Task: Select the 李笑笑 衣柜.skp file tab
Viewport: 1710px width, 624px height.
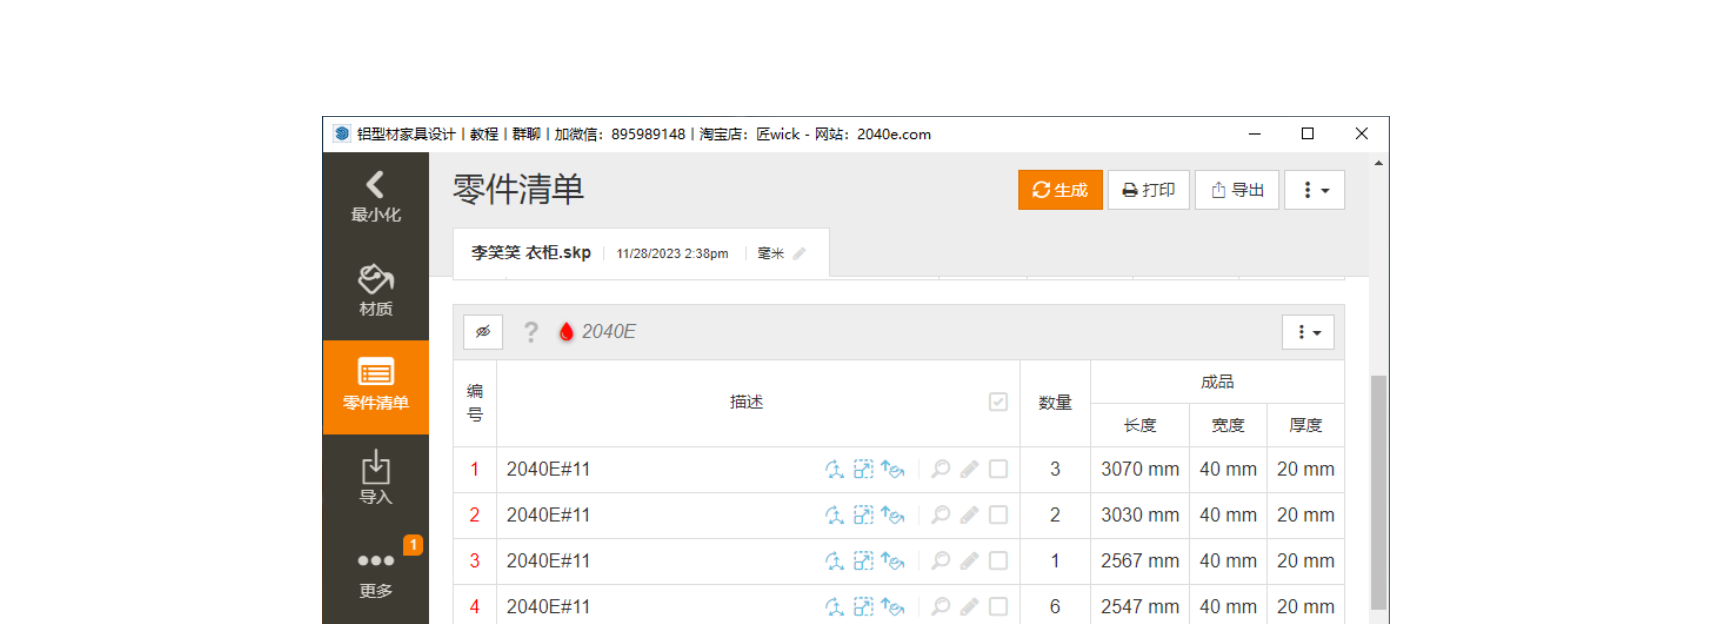Action: point(531,253)
